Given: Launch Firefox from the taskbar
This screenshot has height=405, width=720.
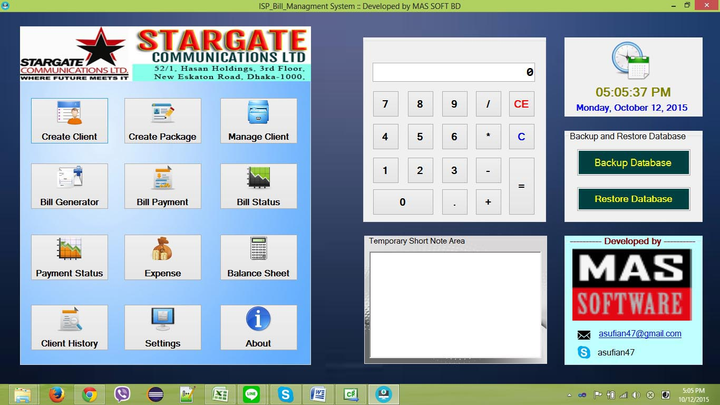Looking at the screenshot, I should click(56, 394).
